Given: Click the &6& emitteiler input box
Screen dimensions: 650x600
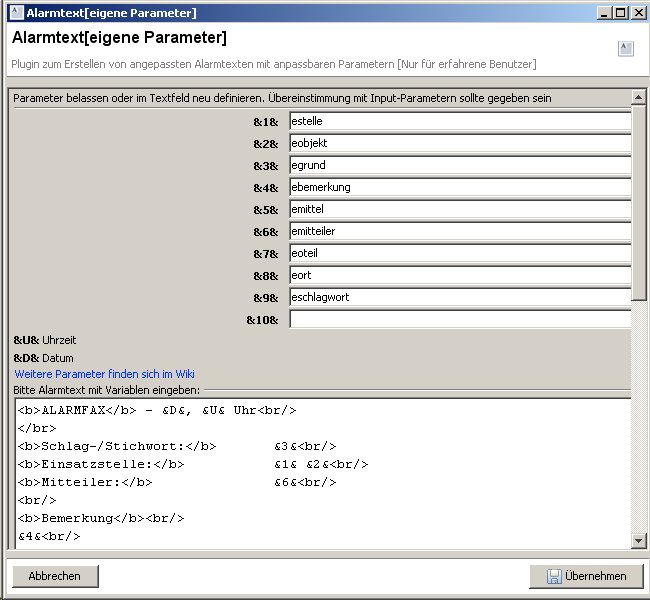Looking at the screenshot, I should pyautogui.click(x=459, y=231).
